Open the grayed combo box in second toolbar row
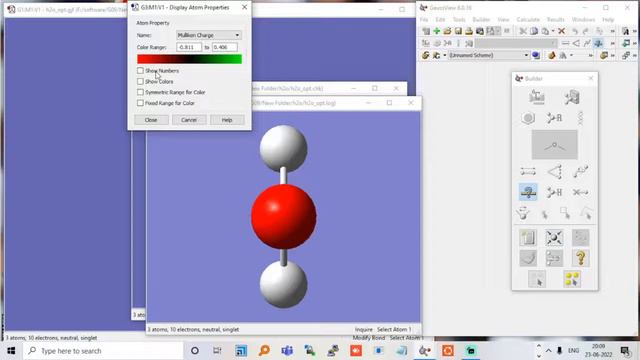The image size is (640, 360). [x=516, y=43]
